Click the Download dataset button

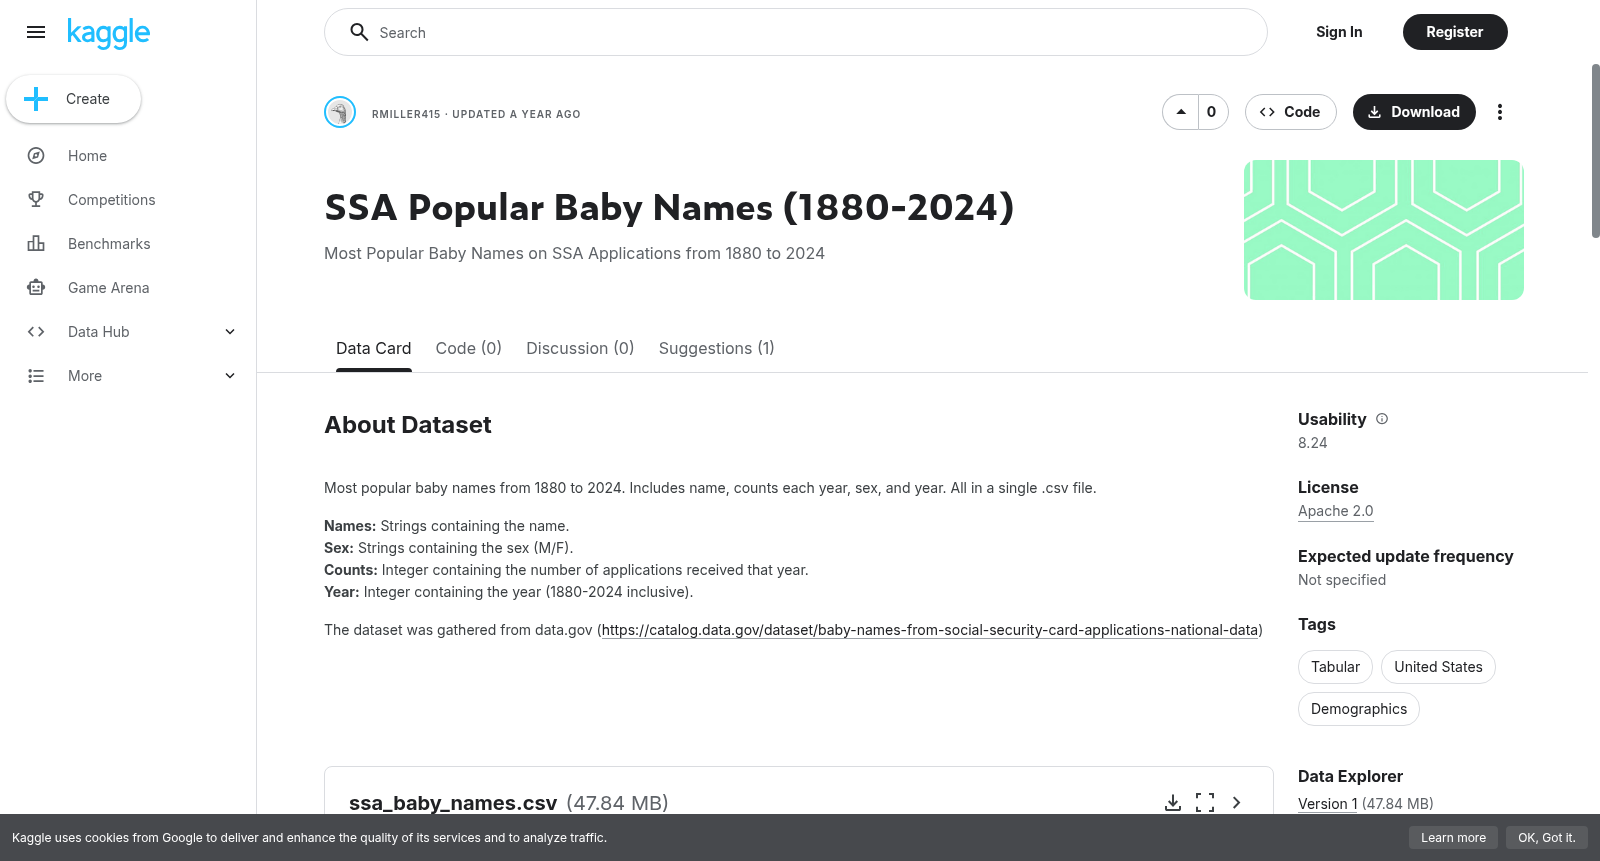point(1414,112)
